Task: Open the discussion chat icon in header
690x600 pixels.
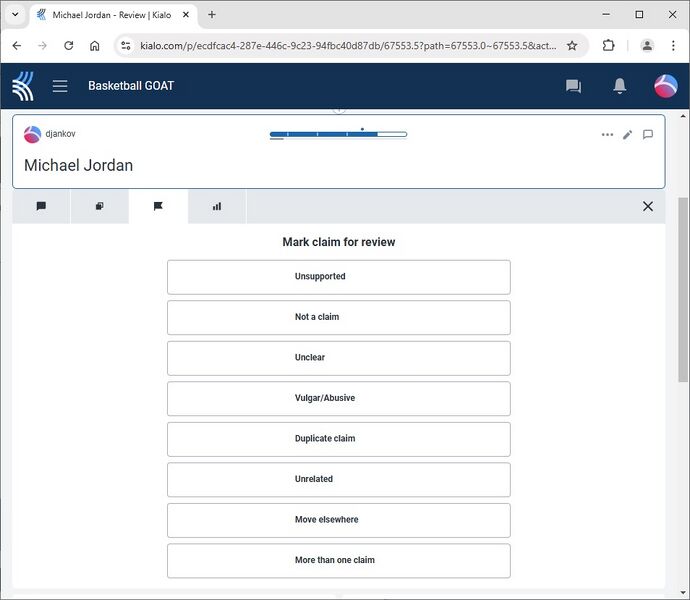Action: click(573, 86)
